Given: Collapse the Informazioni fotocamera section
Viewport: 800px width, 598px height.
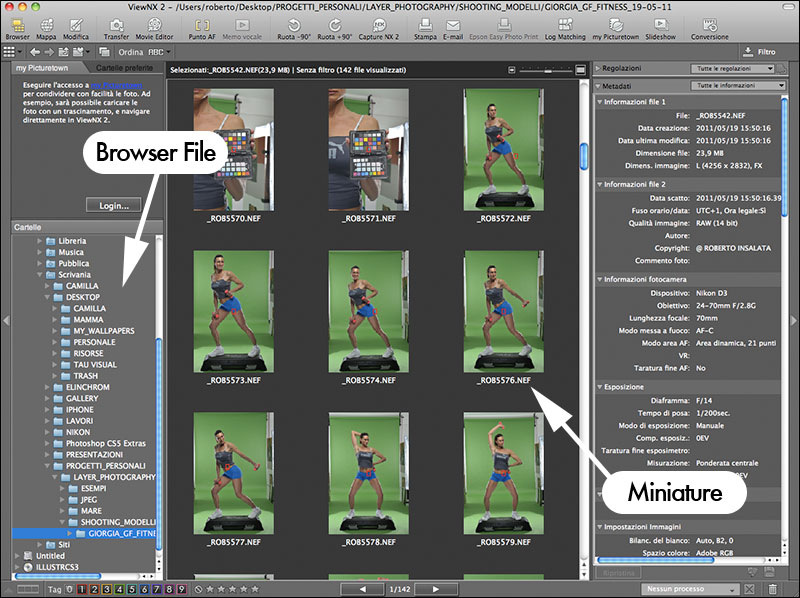Looking at the screenshot, I should click(x=599, y=280).
